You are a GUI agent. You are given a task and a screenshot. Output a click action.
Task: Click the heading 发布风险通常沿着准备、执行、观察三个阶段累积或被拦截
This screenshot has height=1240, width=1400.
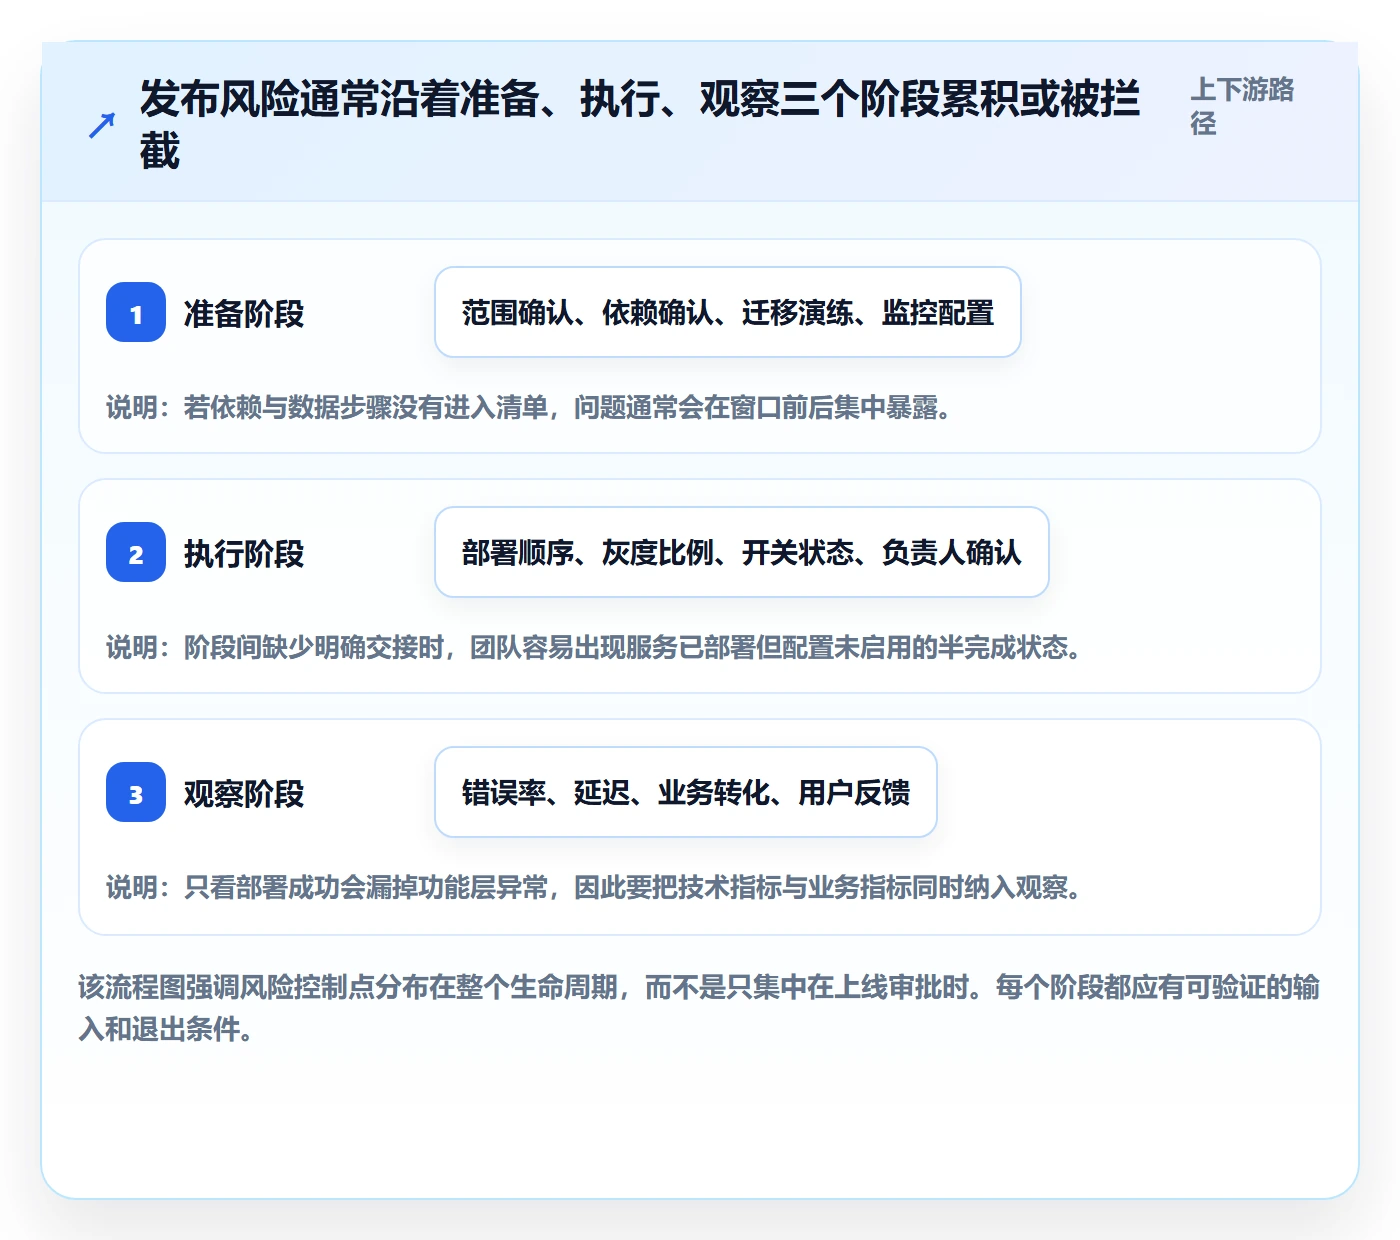(640, 125)
